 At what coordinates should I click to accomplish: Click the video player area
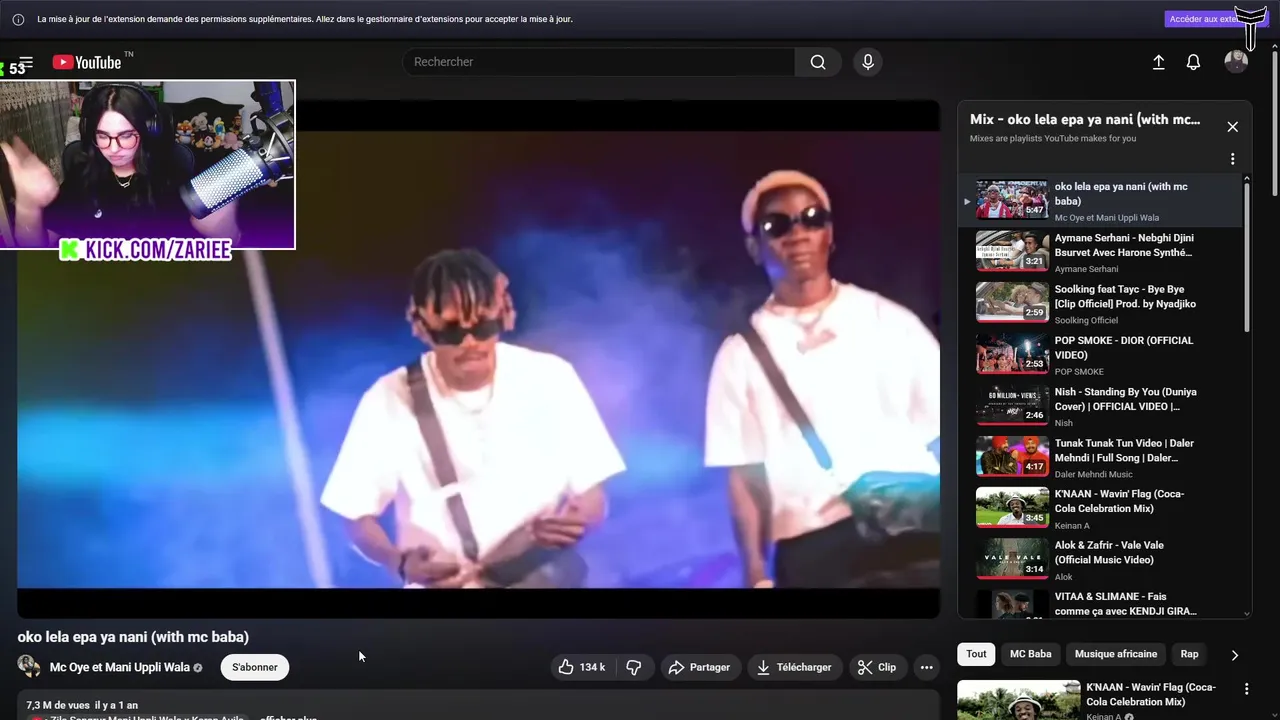(x=478, y=358)
